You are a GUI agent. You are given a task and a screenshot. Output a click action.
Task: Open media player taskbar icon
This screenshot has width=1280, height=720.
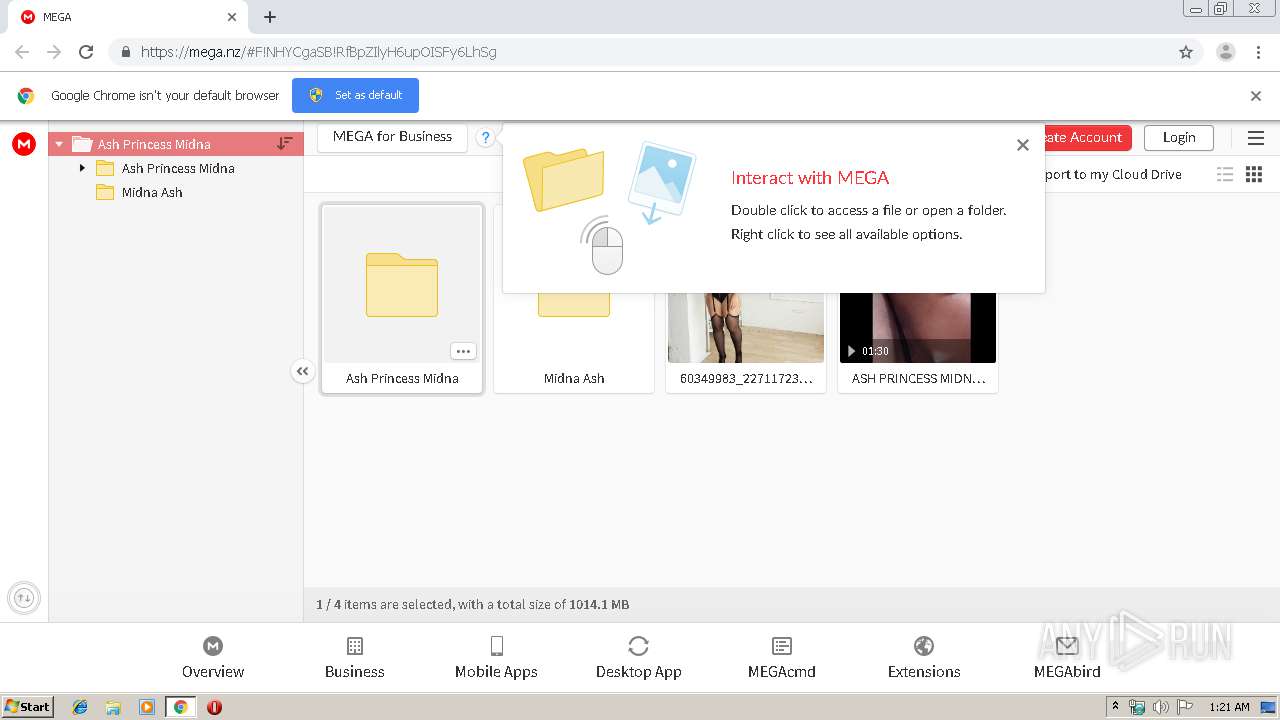click(147, 707)
